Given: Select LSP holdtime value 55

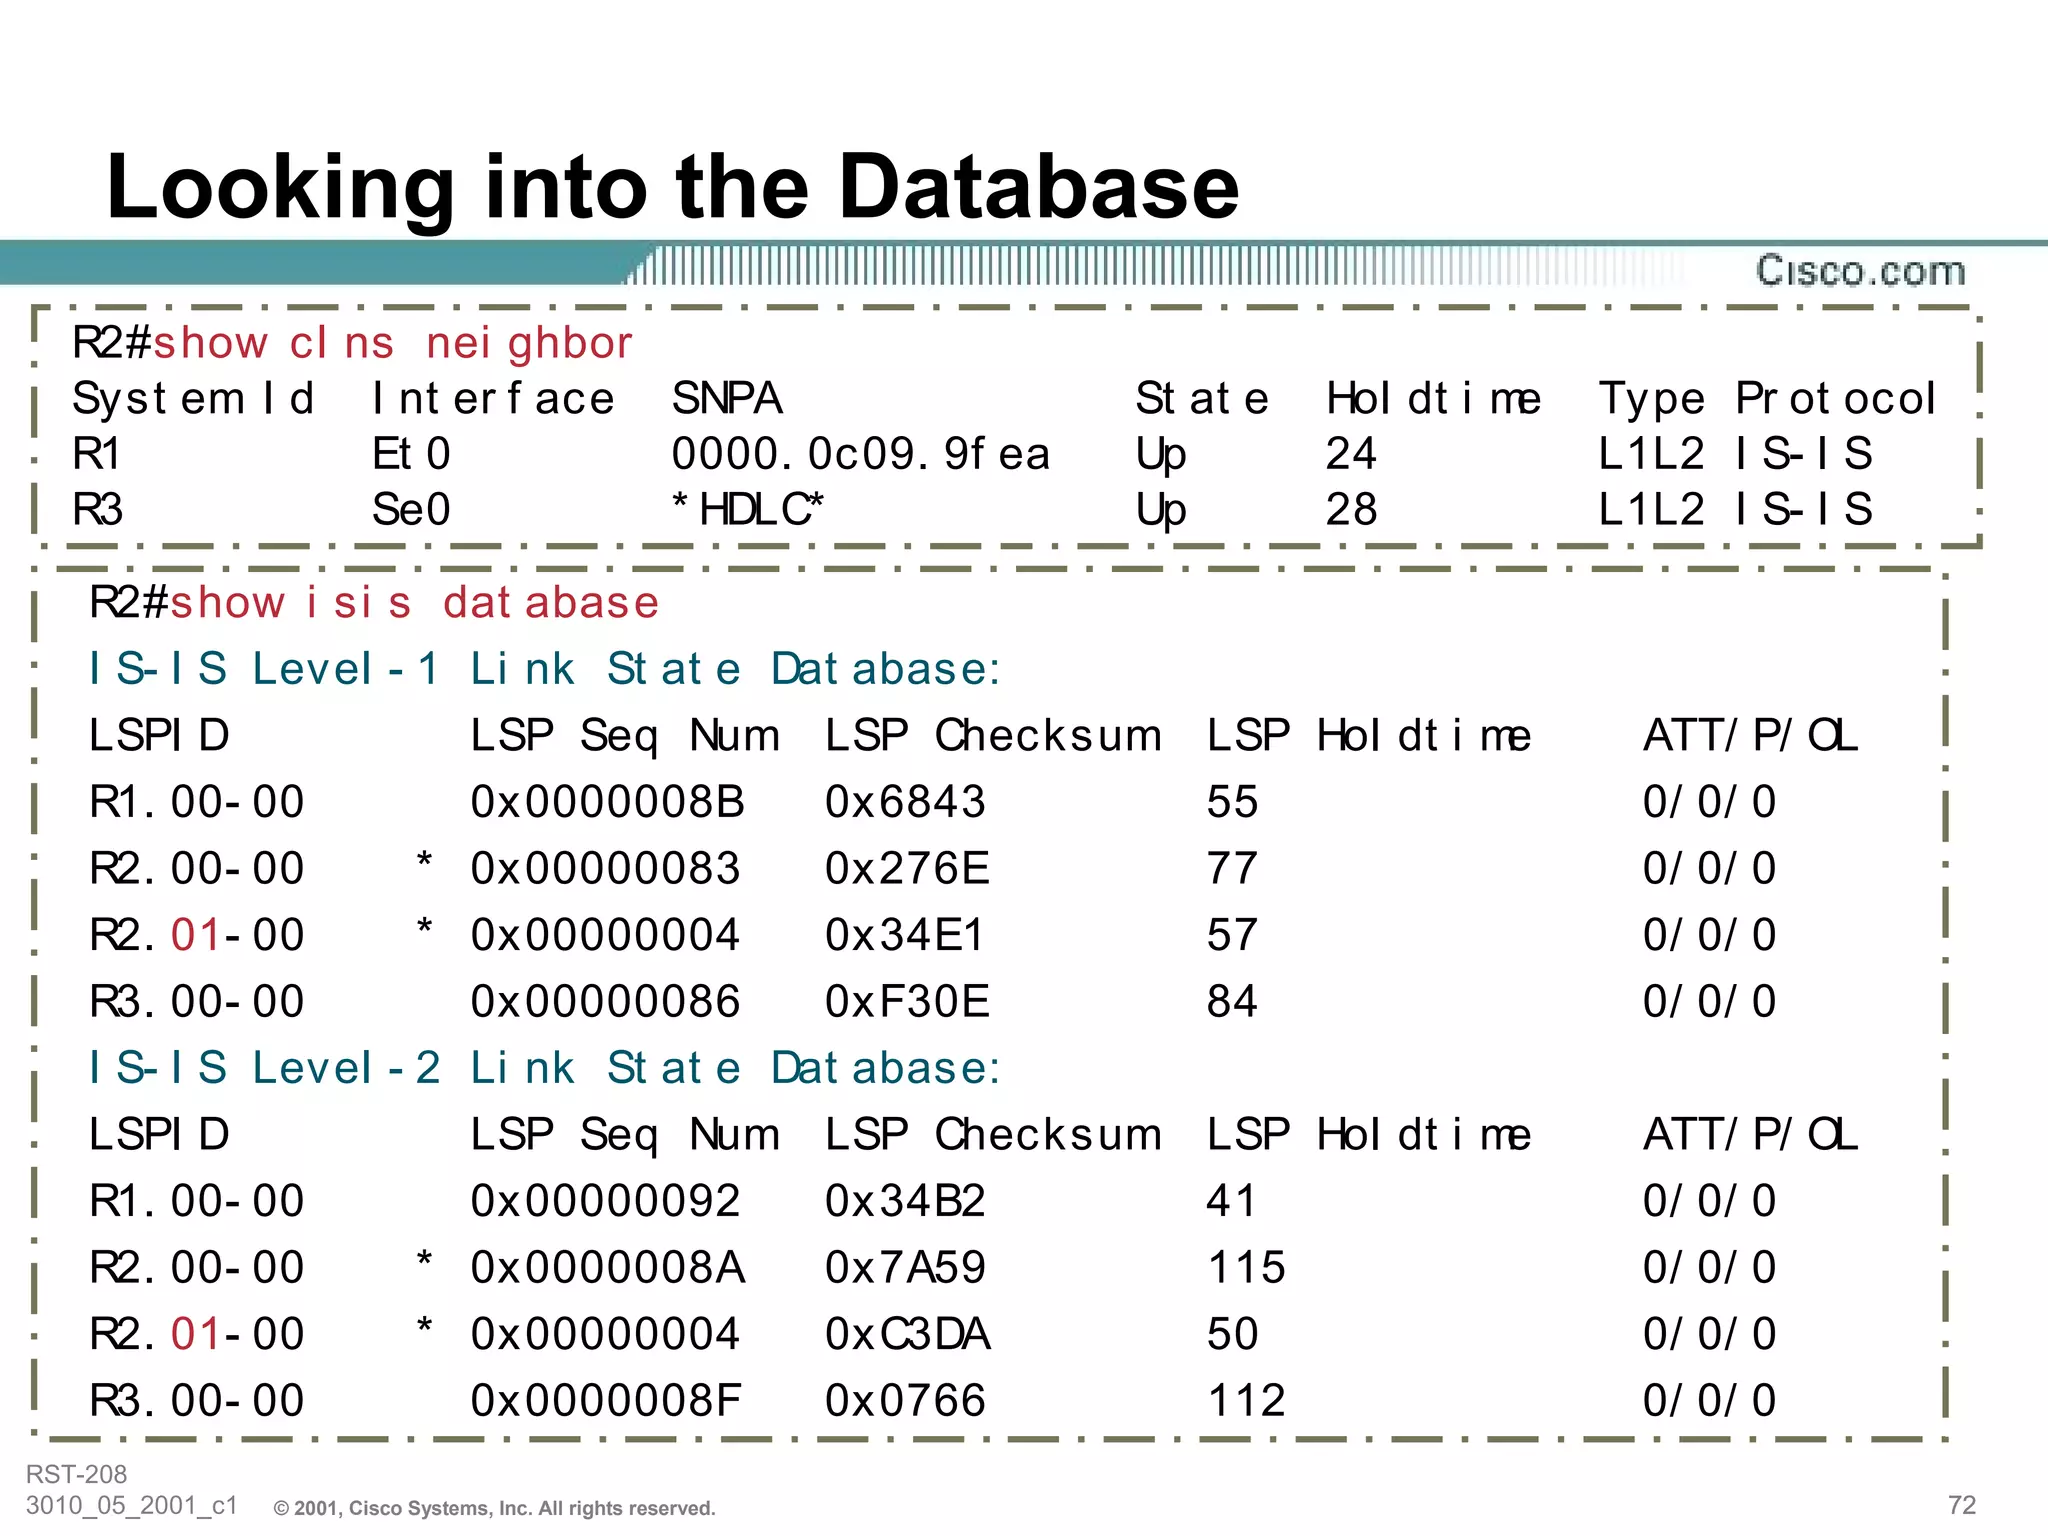Looking at the screenshot, I should click(x=1232, y=802).
